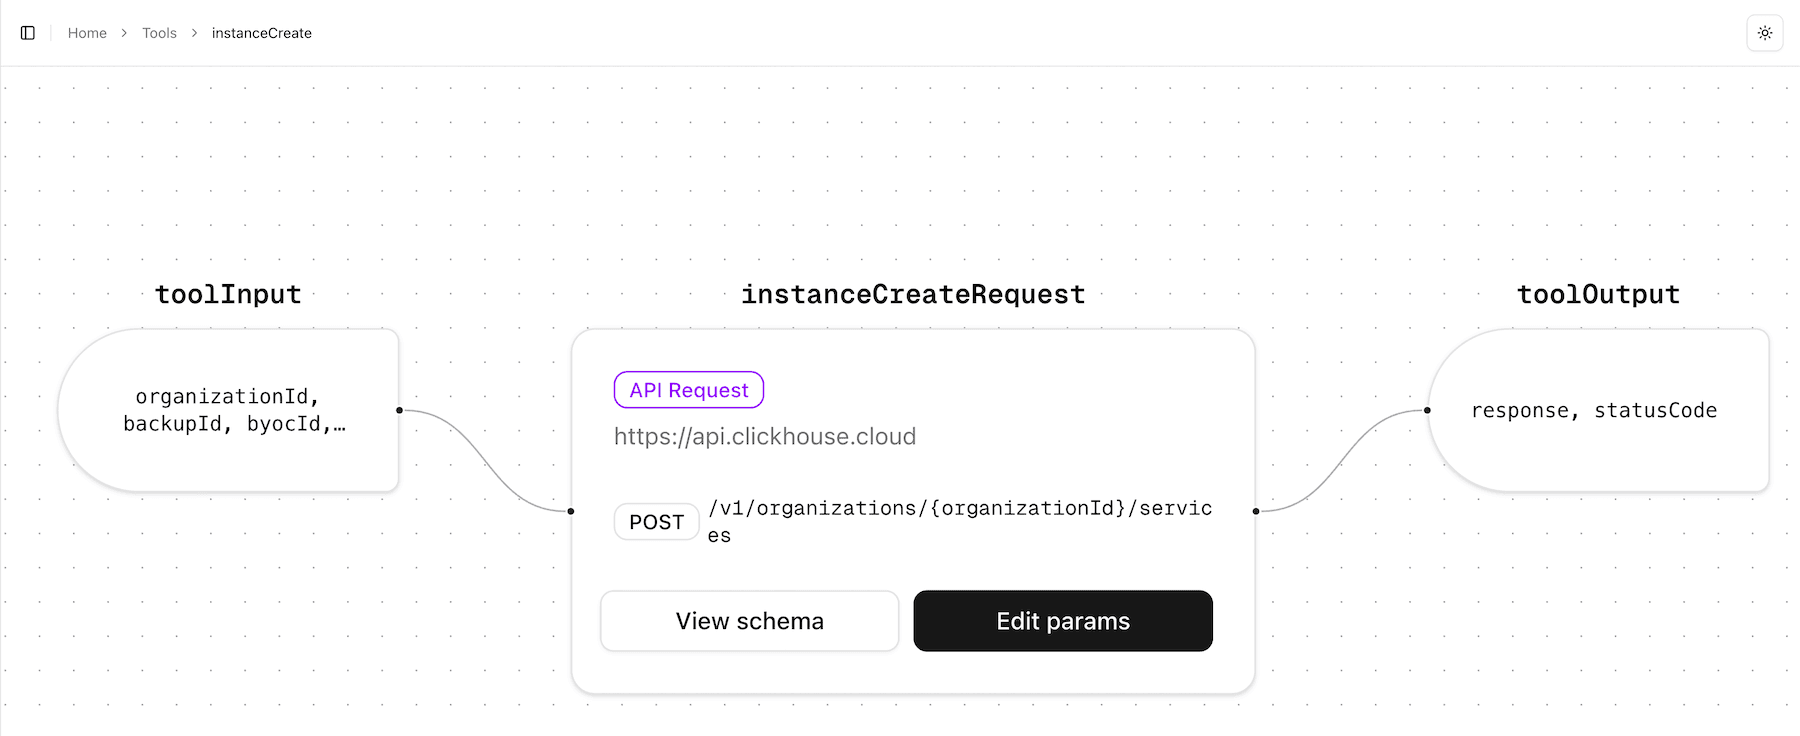Click the Edit params button
This screenshot has width=1800, height=736.
click(x=1062, y=621)
